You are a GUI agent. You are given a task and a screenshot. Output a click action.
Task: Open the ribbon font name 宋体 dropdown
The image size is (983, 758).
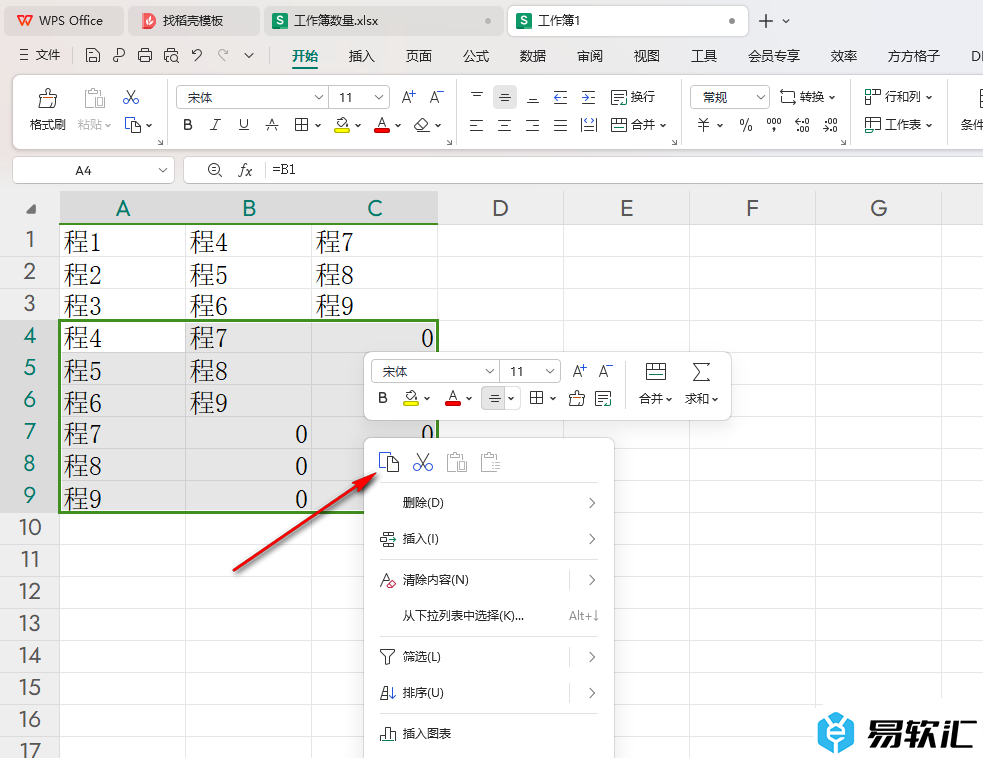tap(318, 97)
